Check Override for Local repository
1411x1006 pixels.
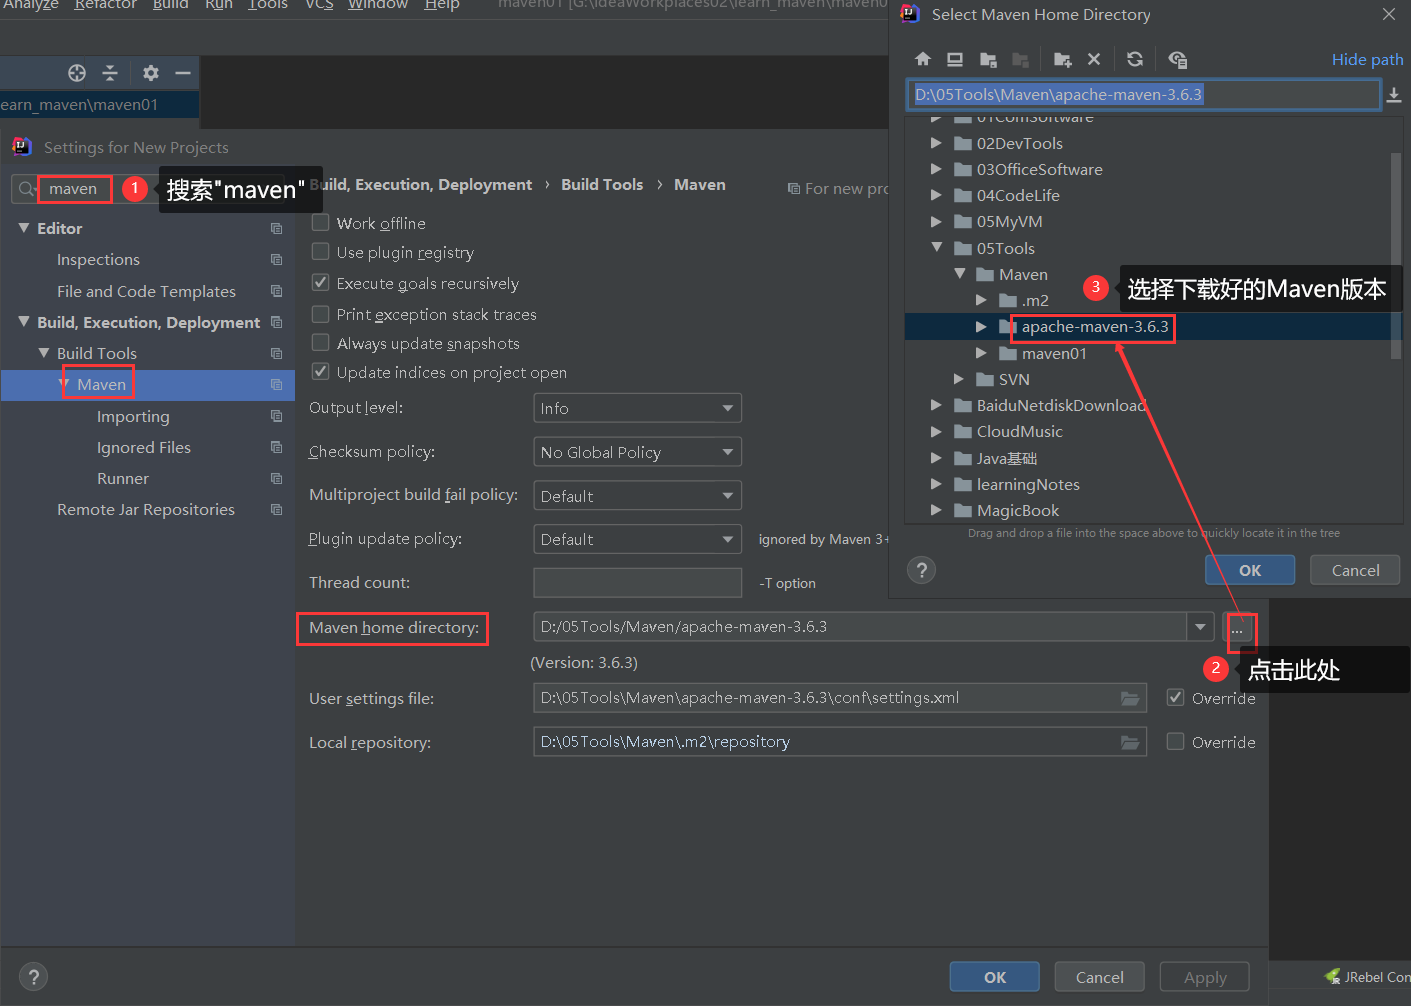(x=1176, y=741)
